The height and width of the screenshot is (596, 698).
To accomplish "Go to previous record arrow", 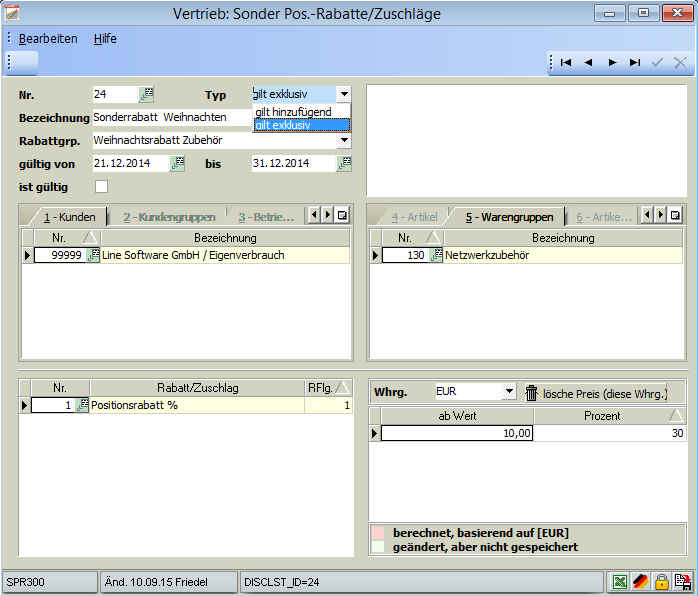I will tap(588, 63).
